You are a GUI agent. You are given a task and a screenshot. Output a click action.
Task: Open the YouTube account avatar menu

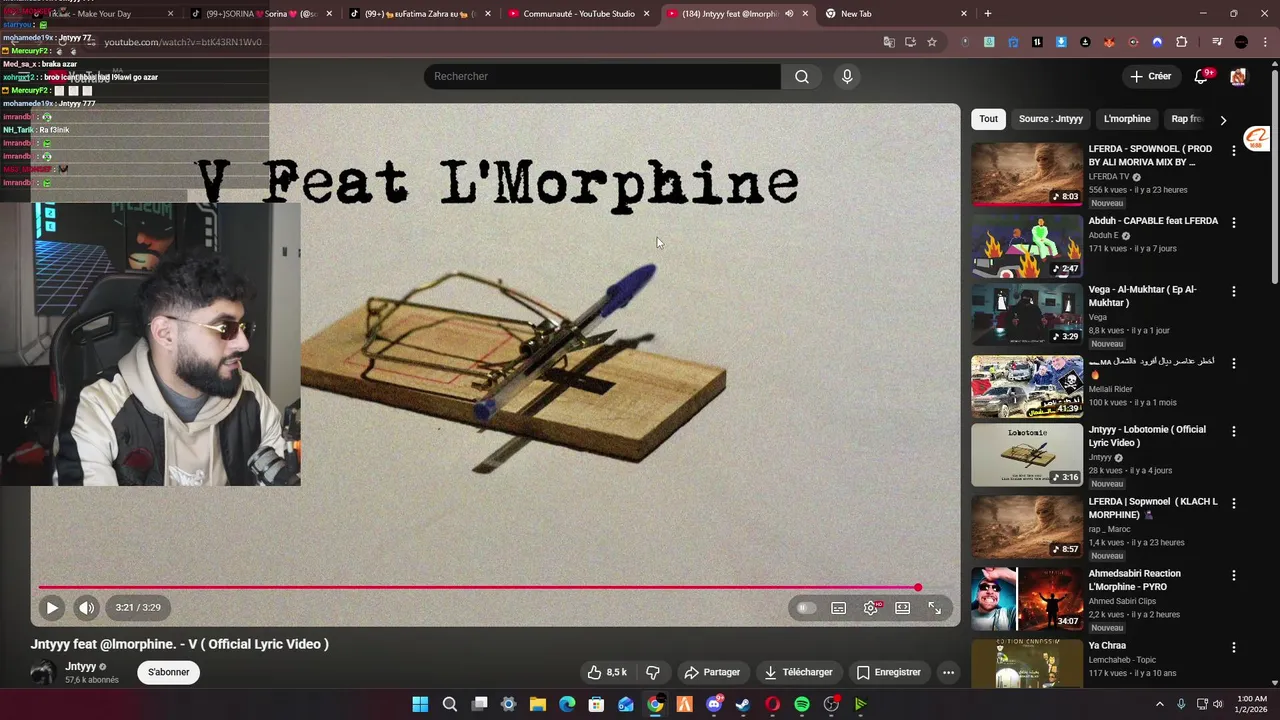tap(1238, 76)
